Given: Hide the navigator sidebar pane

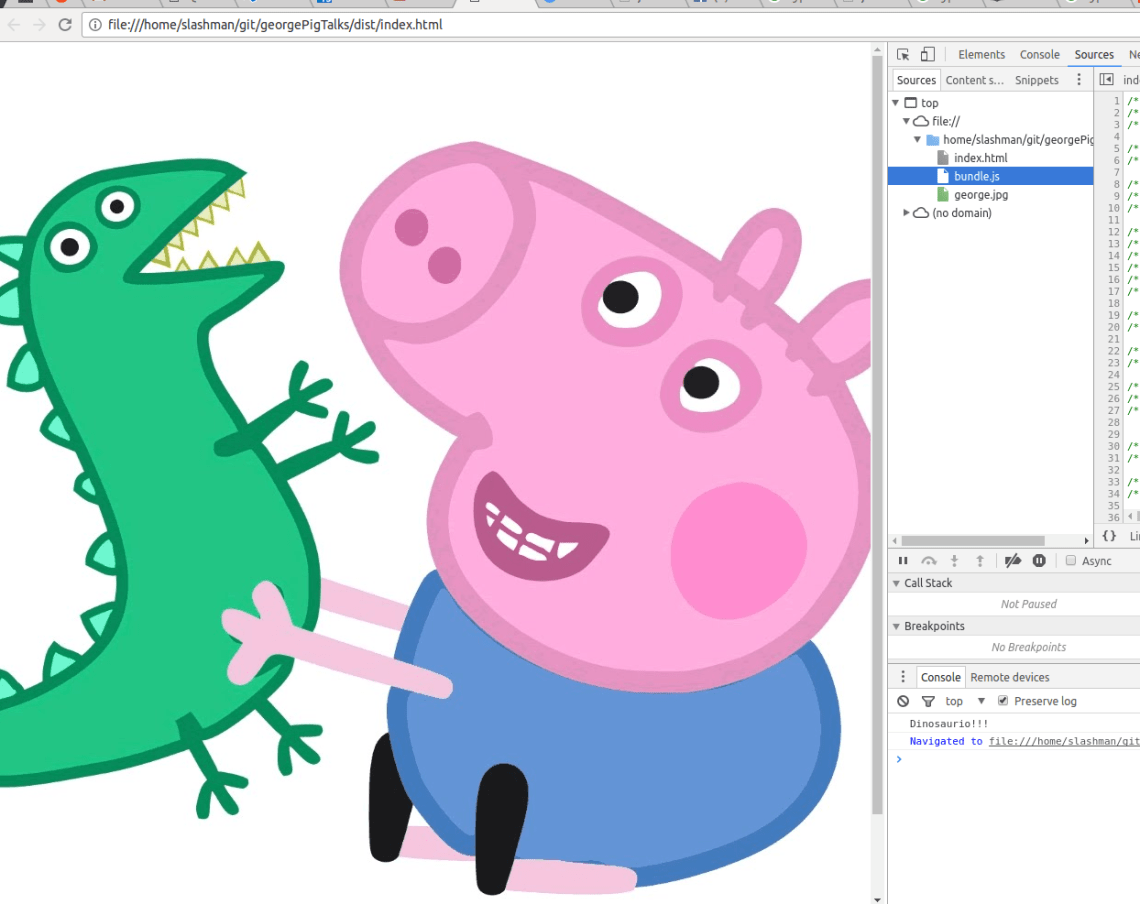Looking at the screenshot, I should point(1106,80).
